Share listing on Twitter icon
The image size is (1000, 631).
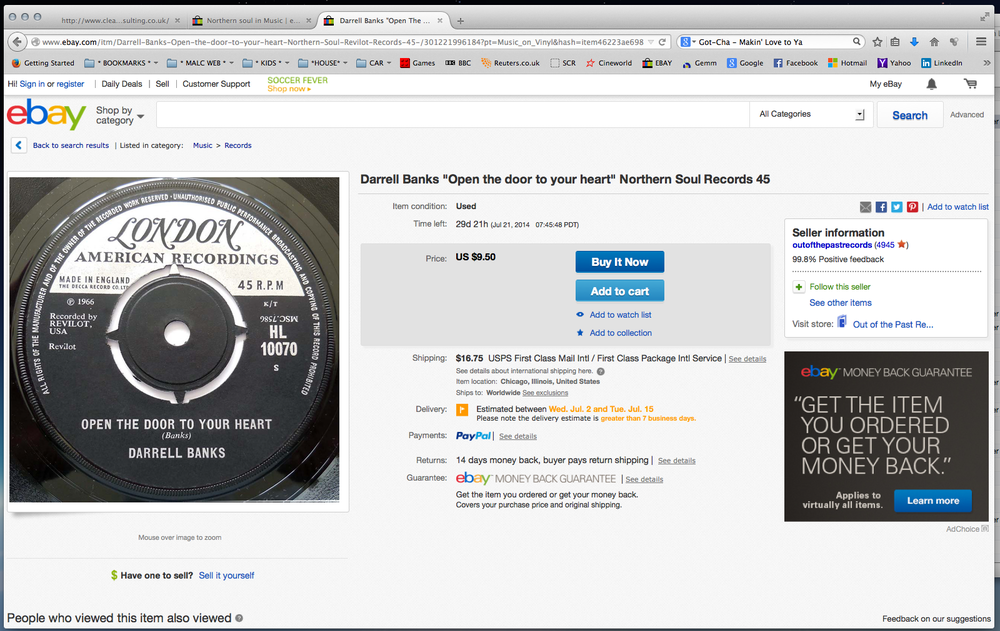tap(897, 207)
